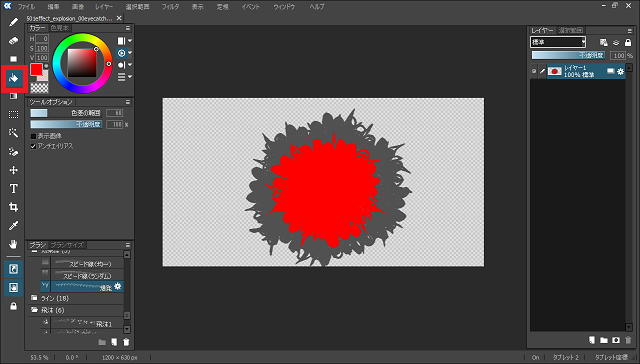Viewport: 640px width, 364px height.
Task: Open half-circle color mode dropdown arrow
Action: tap(130, 64)
